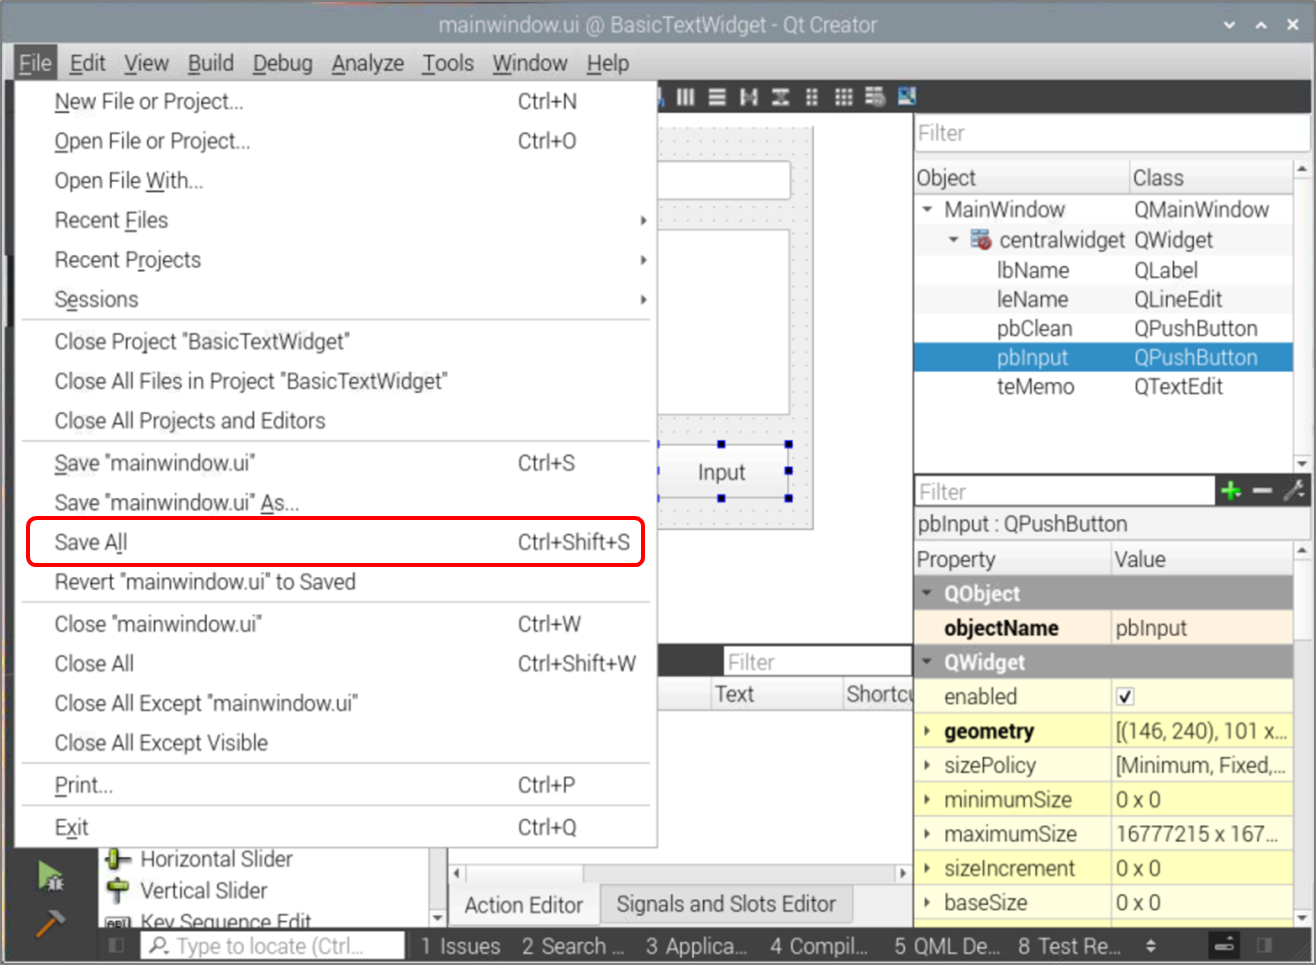The width and height of the screenshot is (1316, 965).
Task: Toggle left sidebar icon in status bar
Action: [x=116, y=945]
